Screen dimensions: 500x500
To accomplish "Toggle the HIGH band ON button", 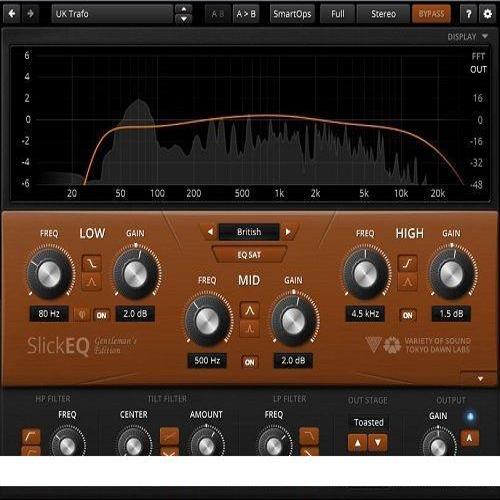I will click(407, 315).
